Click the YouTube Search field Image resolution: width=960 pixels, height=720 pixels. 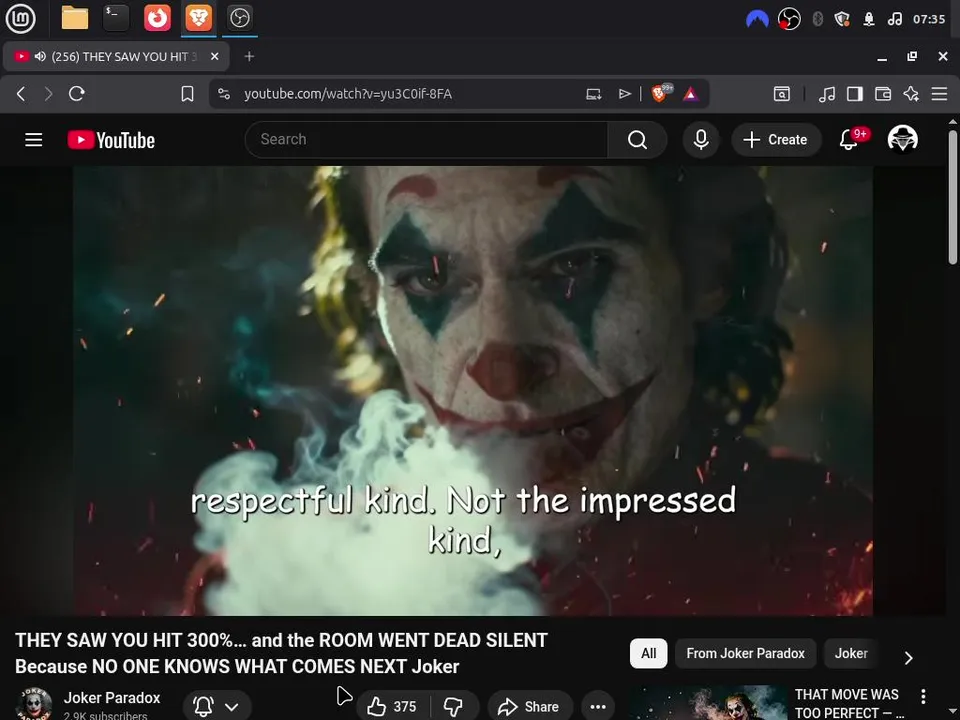pyautogui.click(x=426, y=140)
